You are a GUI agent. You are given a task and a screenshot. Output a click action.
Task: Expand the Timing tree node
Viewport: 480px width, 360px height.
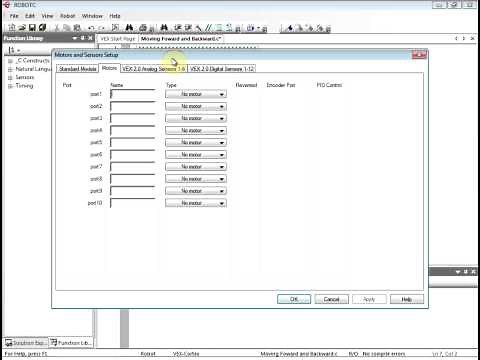[10, 86]
